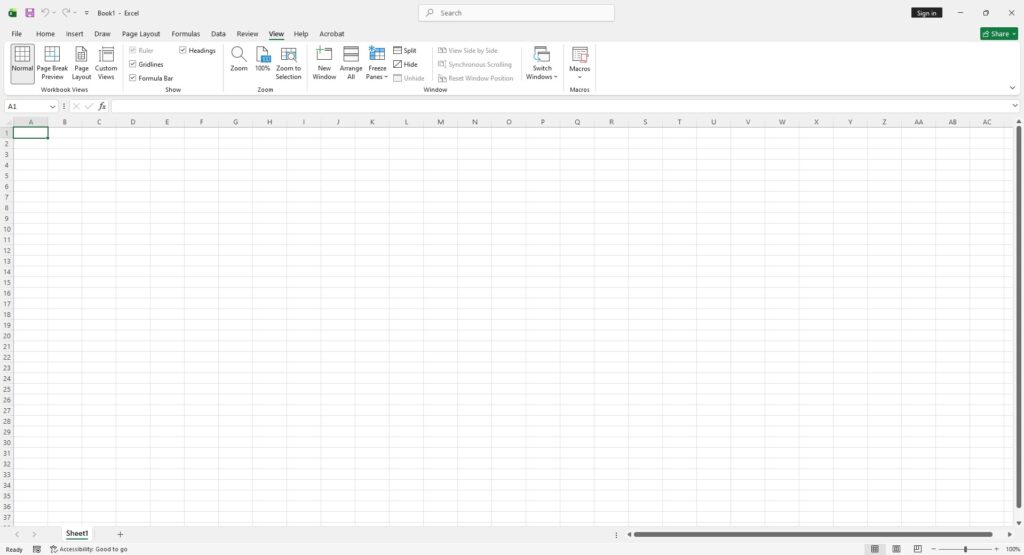
Task: Zoom in with the plus button
Action: [996, 549]
